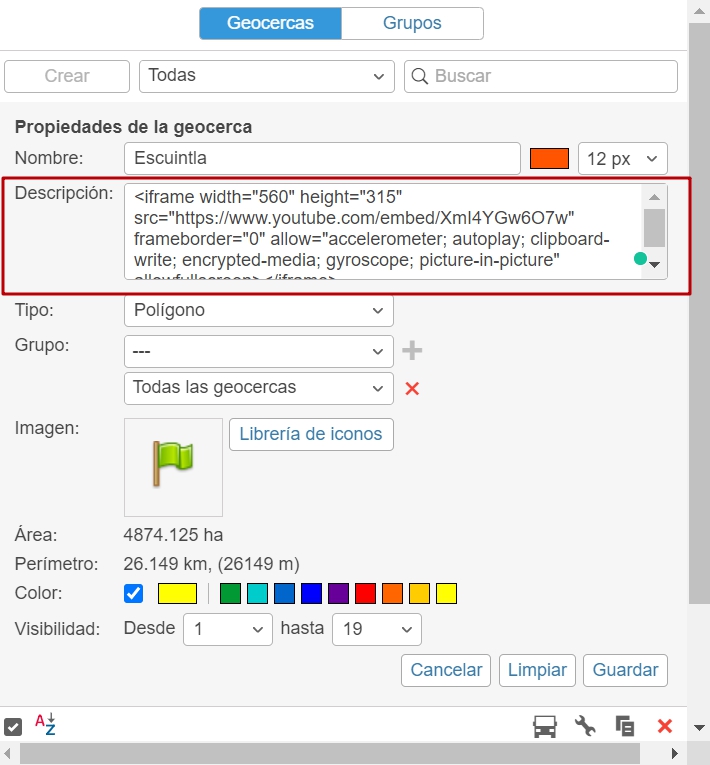
Task: Click inside the Descripción text area
Action: coord(383,231)
